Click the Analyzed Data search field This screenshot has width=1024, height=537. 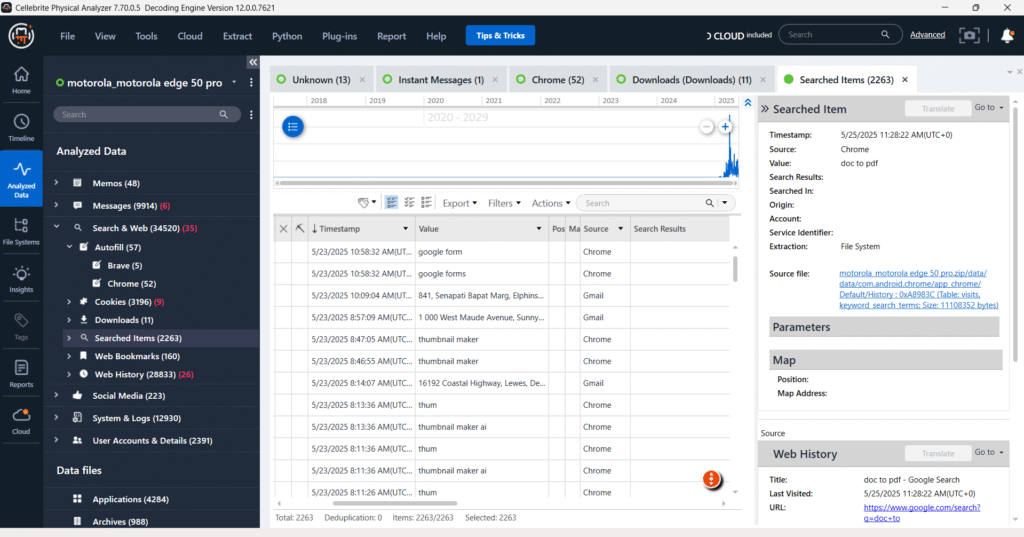coord(147,114)
